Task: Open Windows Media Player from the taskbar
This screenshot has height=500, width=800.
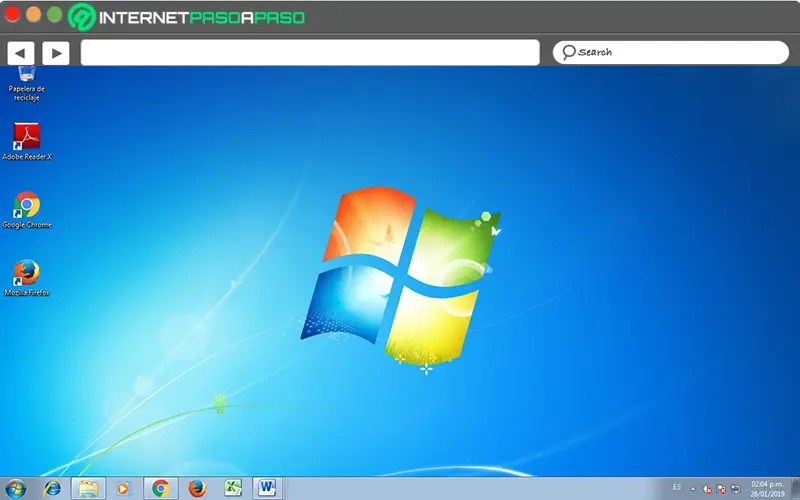Action: (123, 489)
